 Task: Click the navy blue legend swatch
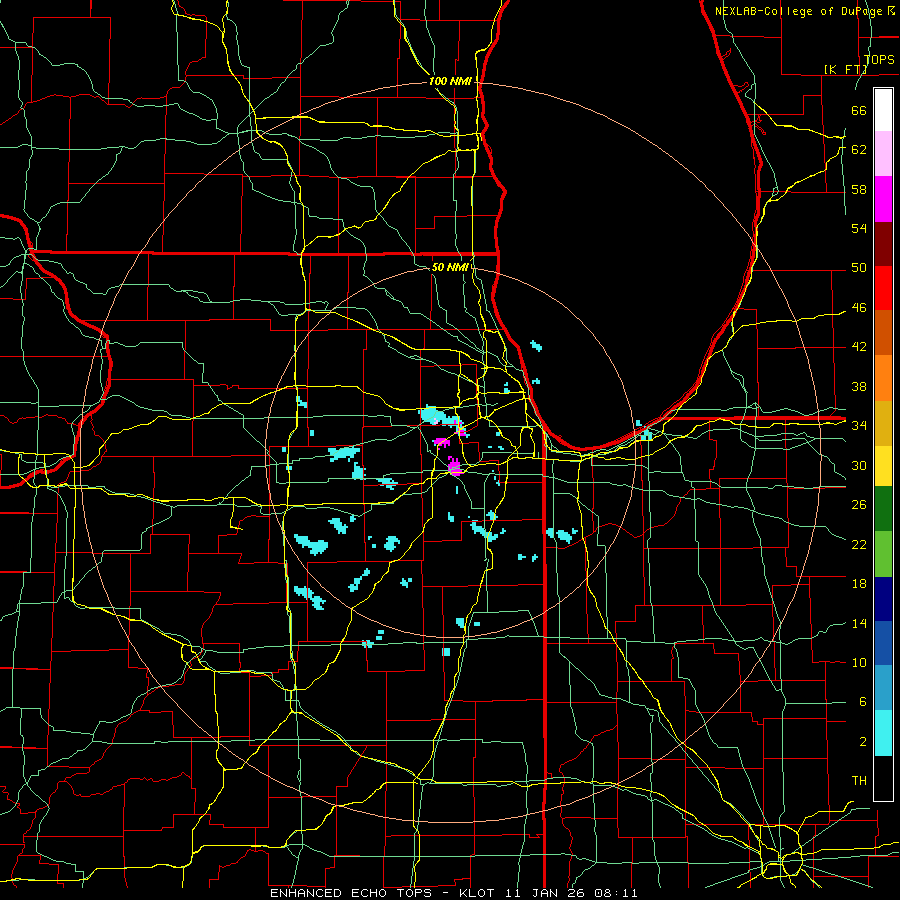point(883,599)
